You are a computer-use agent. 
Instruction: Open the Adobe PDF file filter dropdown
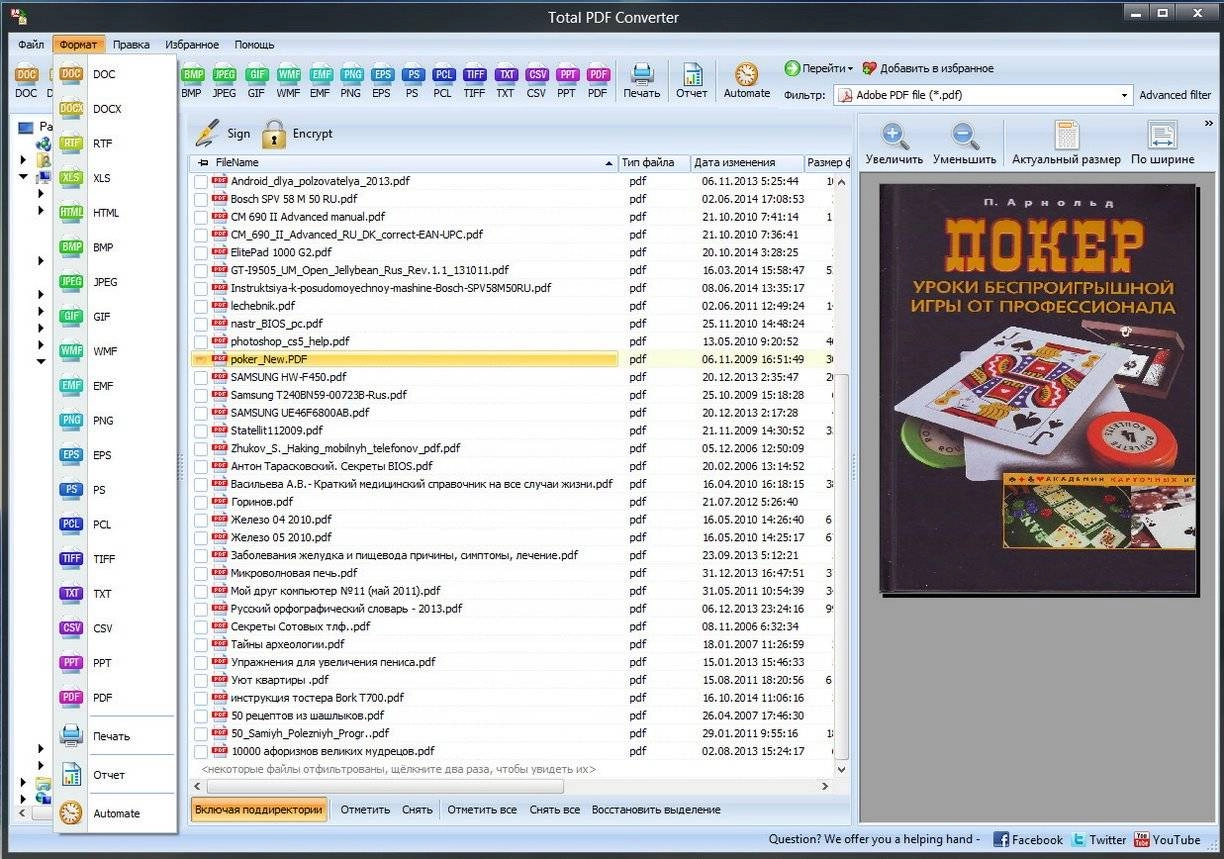coord(1123,95)
